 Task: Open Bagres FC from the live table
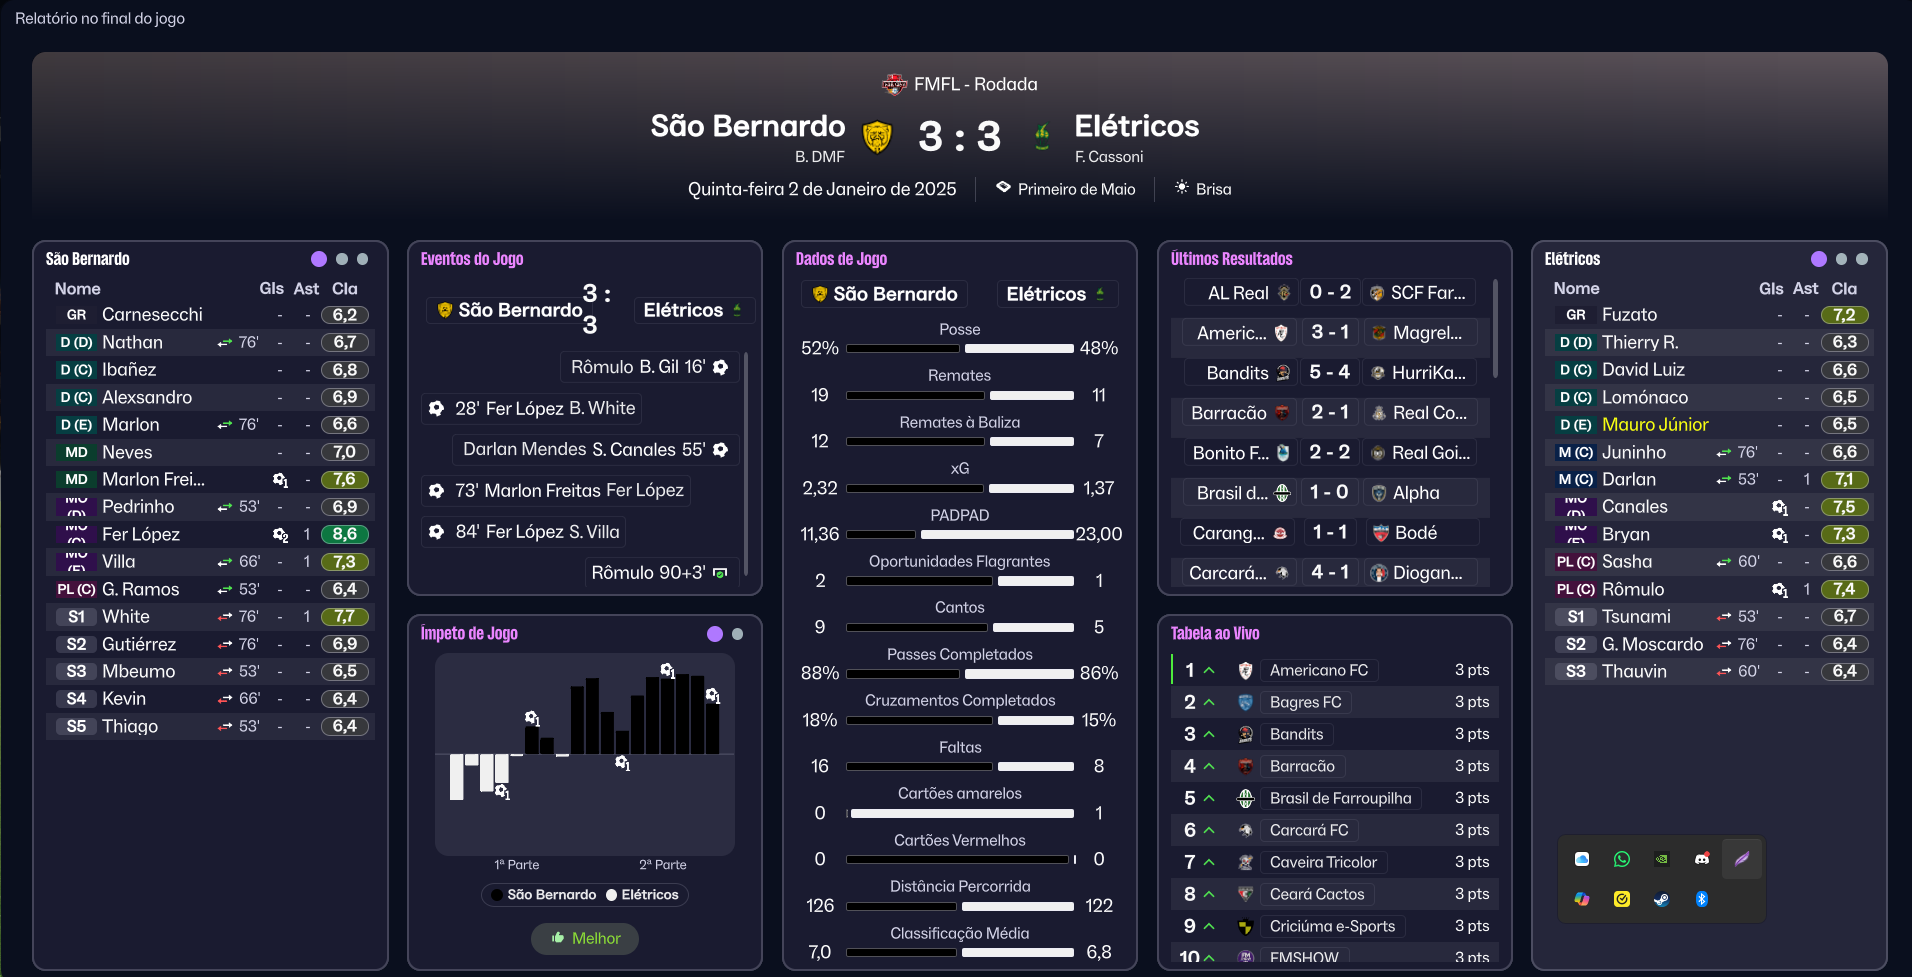[1305, 702]
